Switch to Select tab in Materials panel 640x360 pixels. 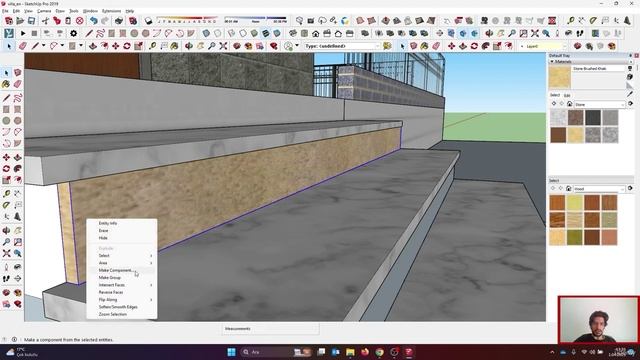click(x=555, y=95)
